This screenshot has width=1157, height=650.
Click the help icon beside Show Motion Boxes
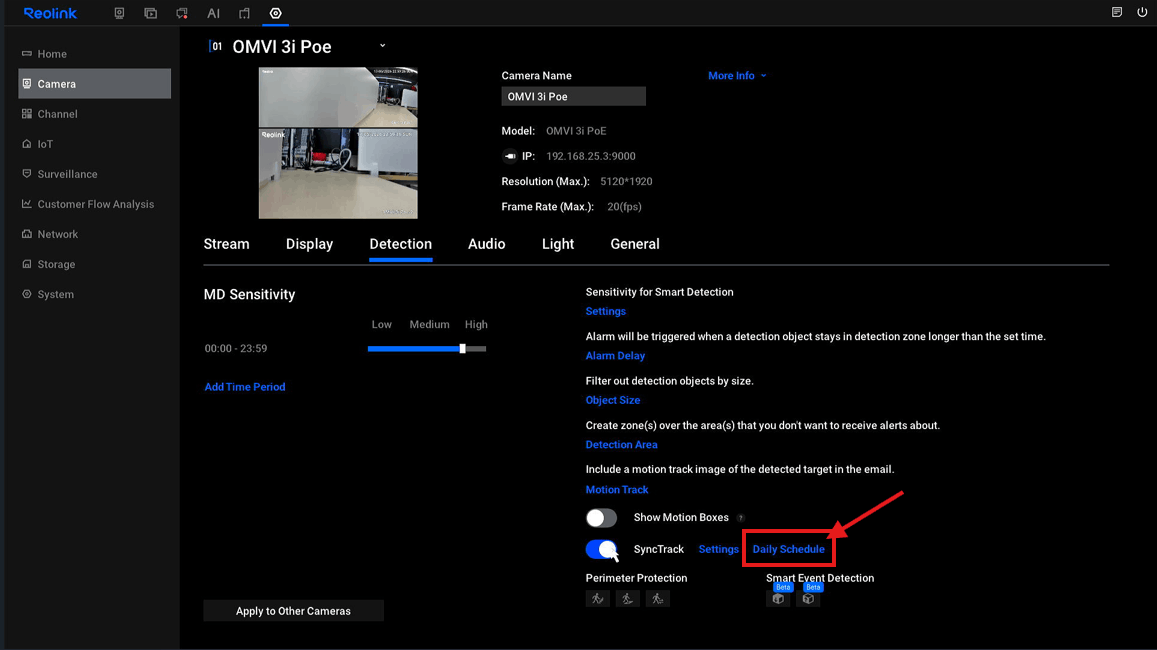[x=741, y=518]
